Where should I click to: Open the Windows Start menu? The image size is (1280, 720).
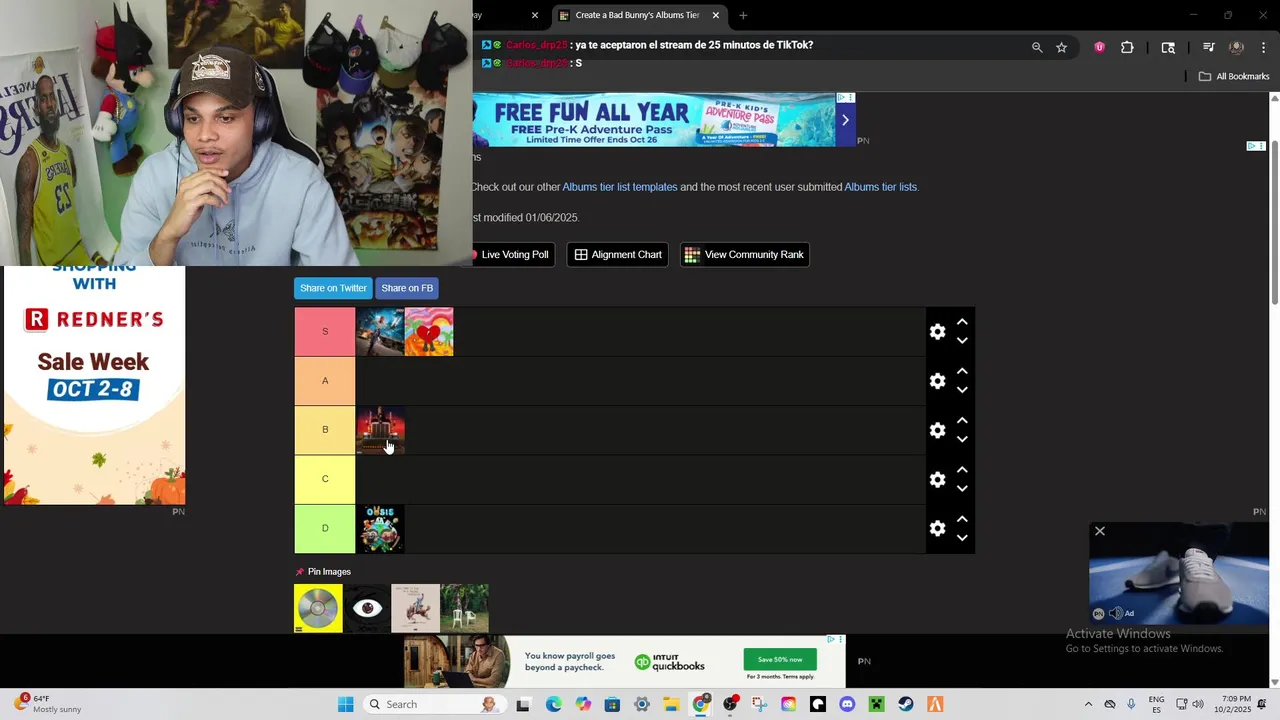click(x=346, y=704)
